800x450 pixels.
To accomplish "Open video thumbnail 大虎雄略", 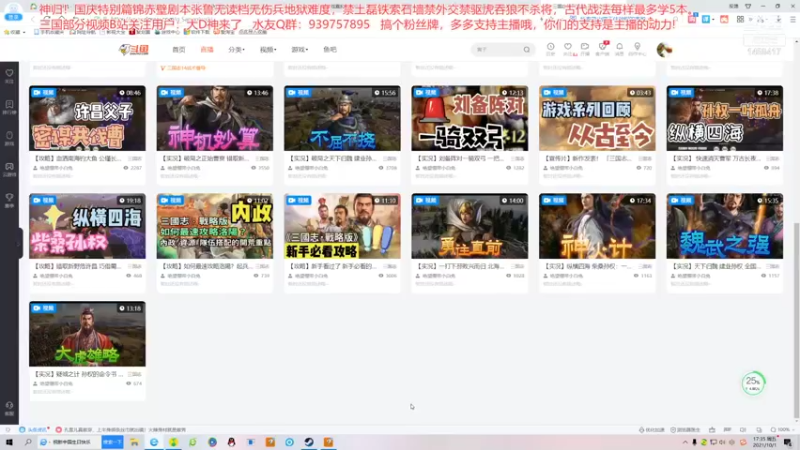I will pyautogui.click(x=87, y=334).
